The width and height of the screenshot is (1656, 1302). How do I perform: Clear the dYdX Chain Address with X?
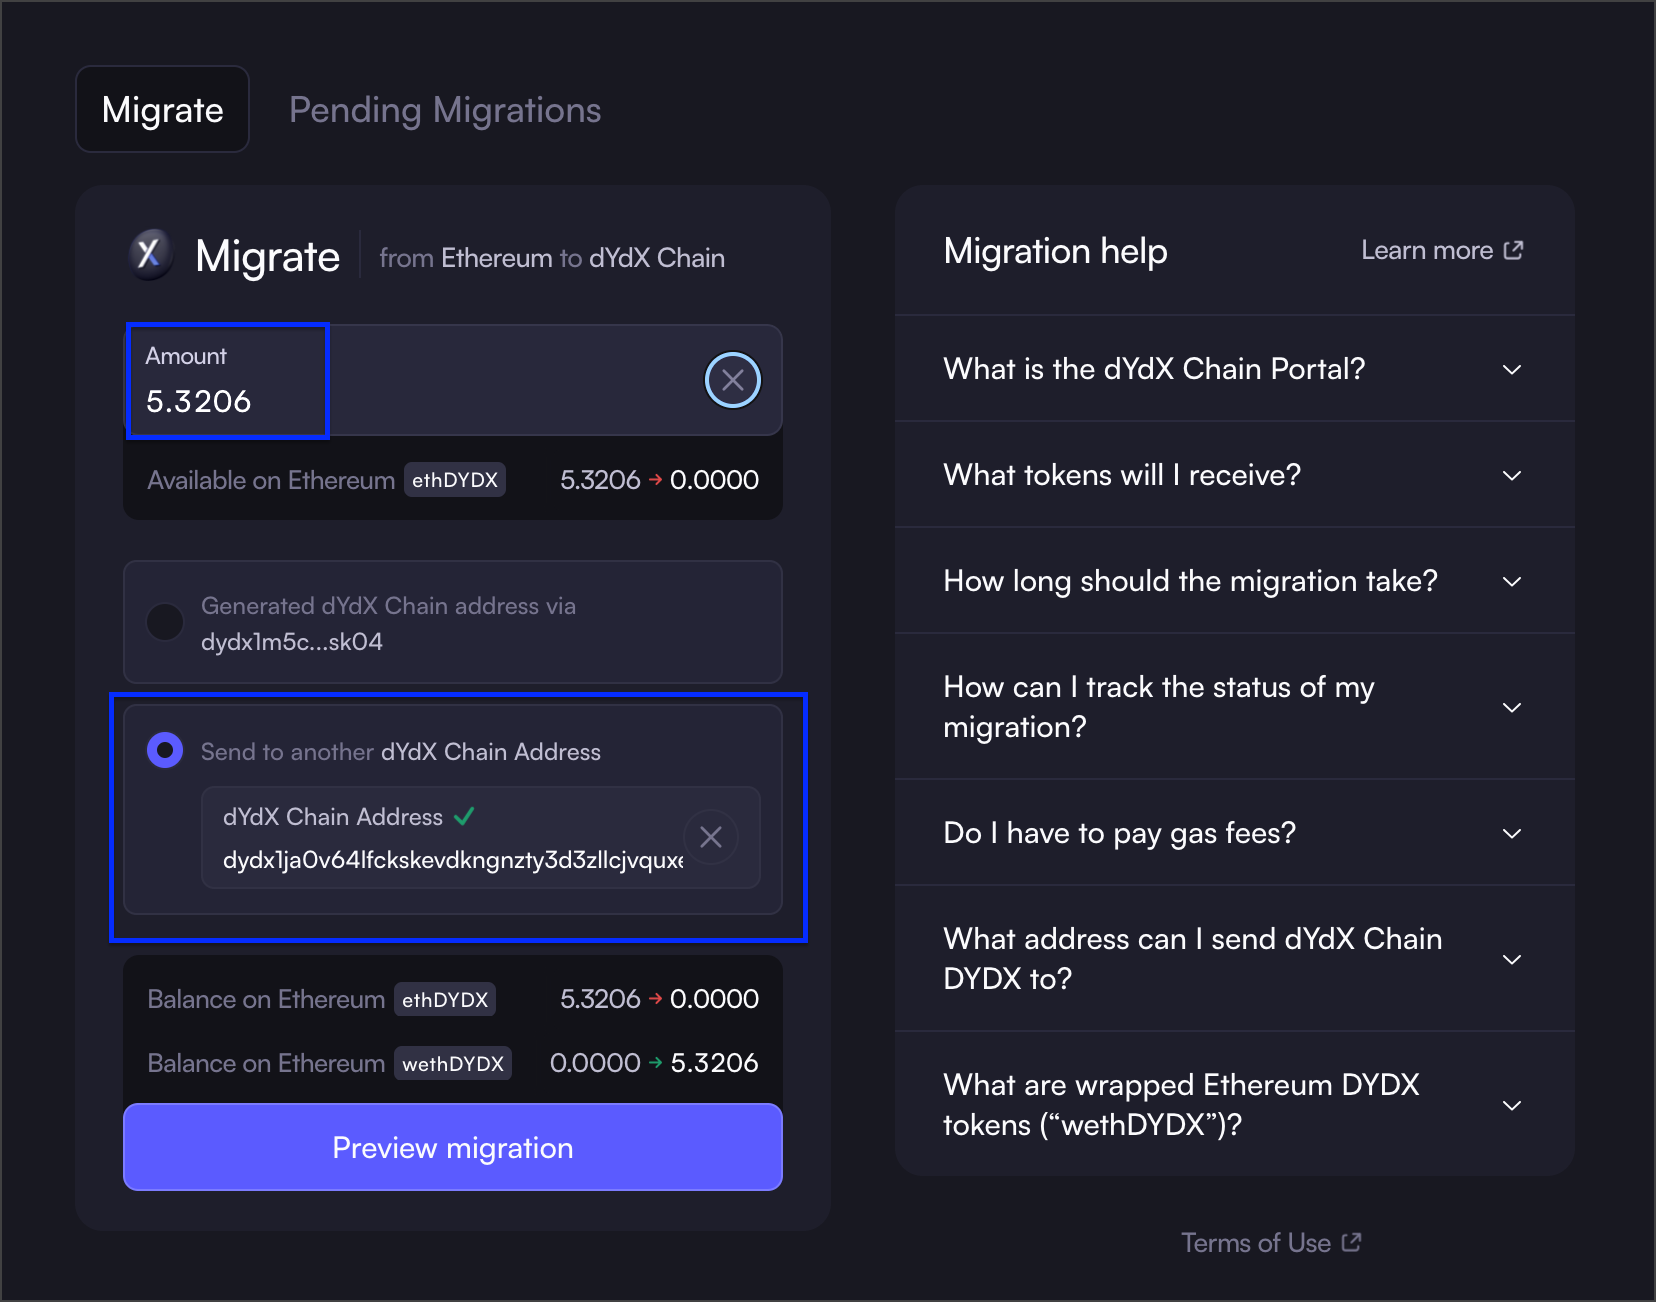[x=710, y=837]
